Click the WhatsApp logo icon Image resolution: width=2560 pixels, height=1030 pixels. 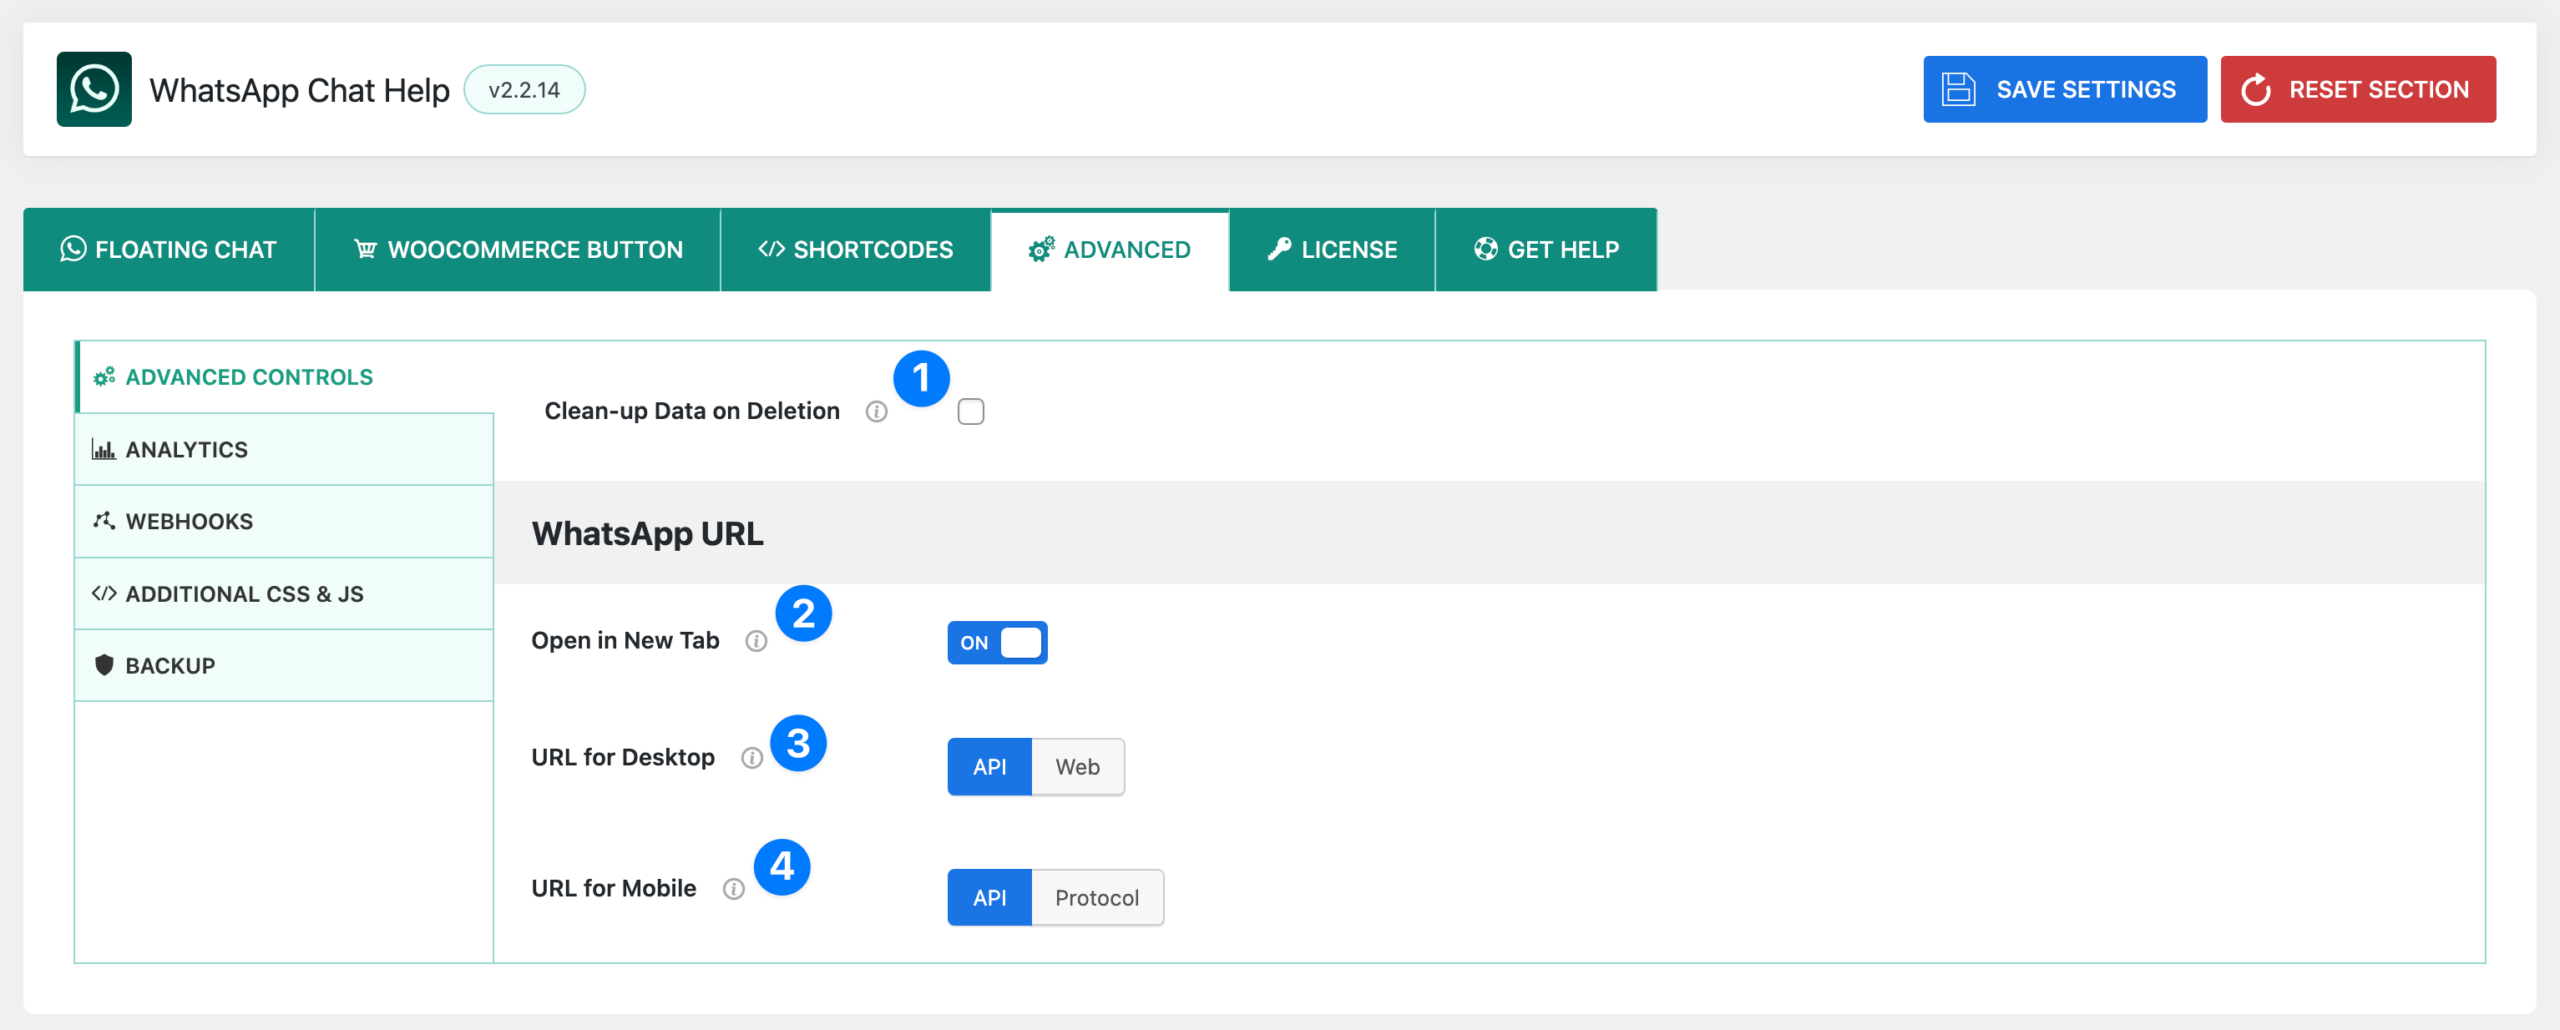pyautogui.click(x=94, y=90)
